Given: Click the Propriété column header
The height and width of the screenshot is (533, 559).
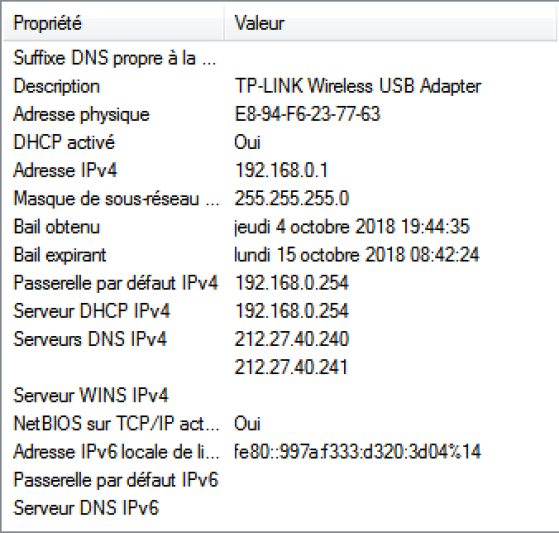Looking at the screenshot, I should pyautogui.click(x=113, y=24).
